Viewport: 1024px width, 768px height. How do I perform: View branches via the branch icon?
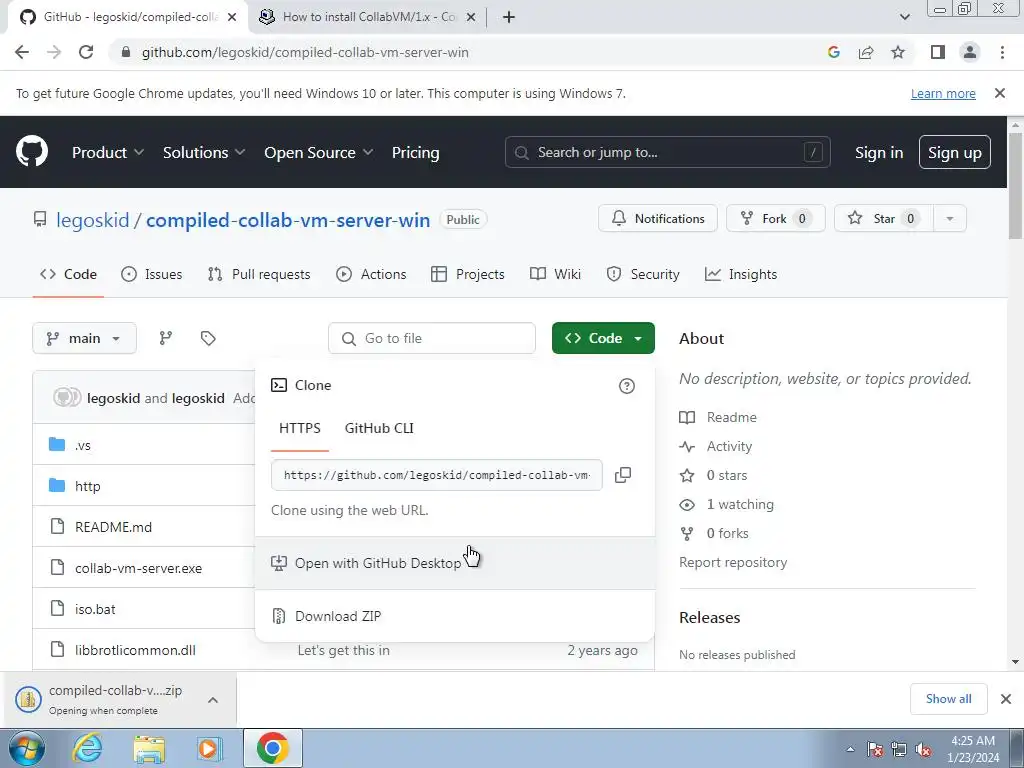(166, 338)
